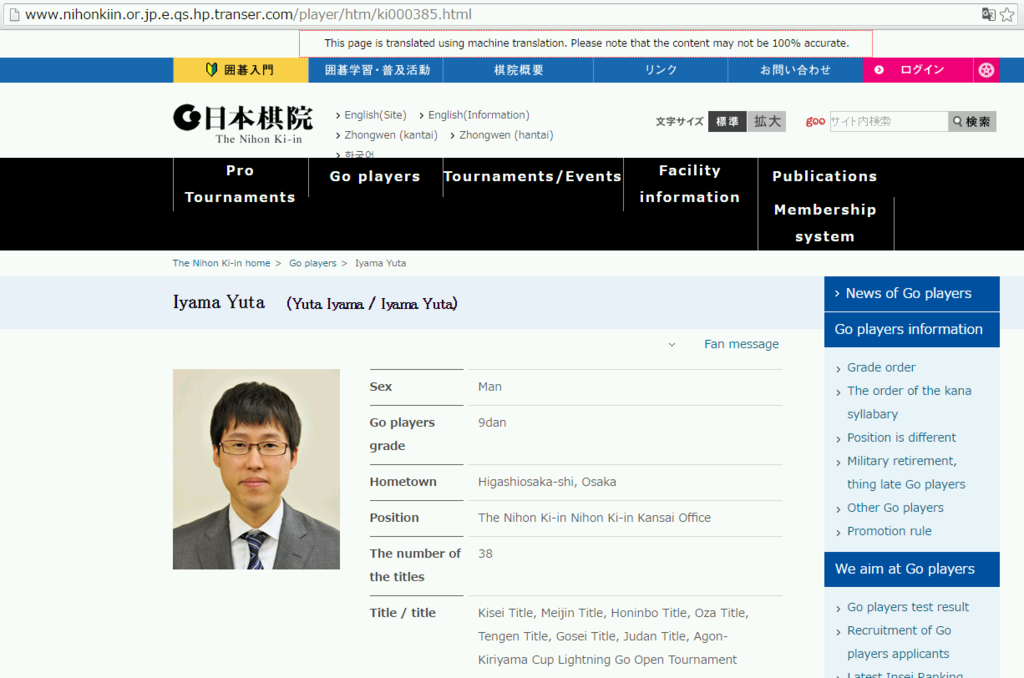Click the chevron left of Fan message

[671, 345]
